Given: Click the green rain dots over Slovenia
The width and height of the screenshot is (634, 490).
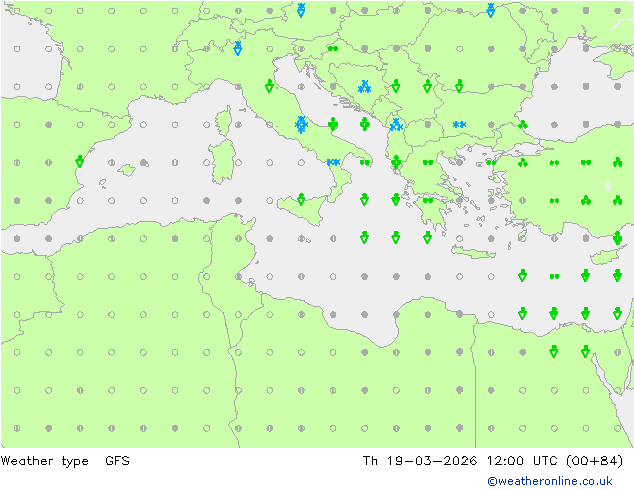Looking at the screenshot, I should tap(333, 49).
